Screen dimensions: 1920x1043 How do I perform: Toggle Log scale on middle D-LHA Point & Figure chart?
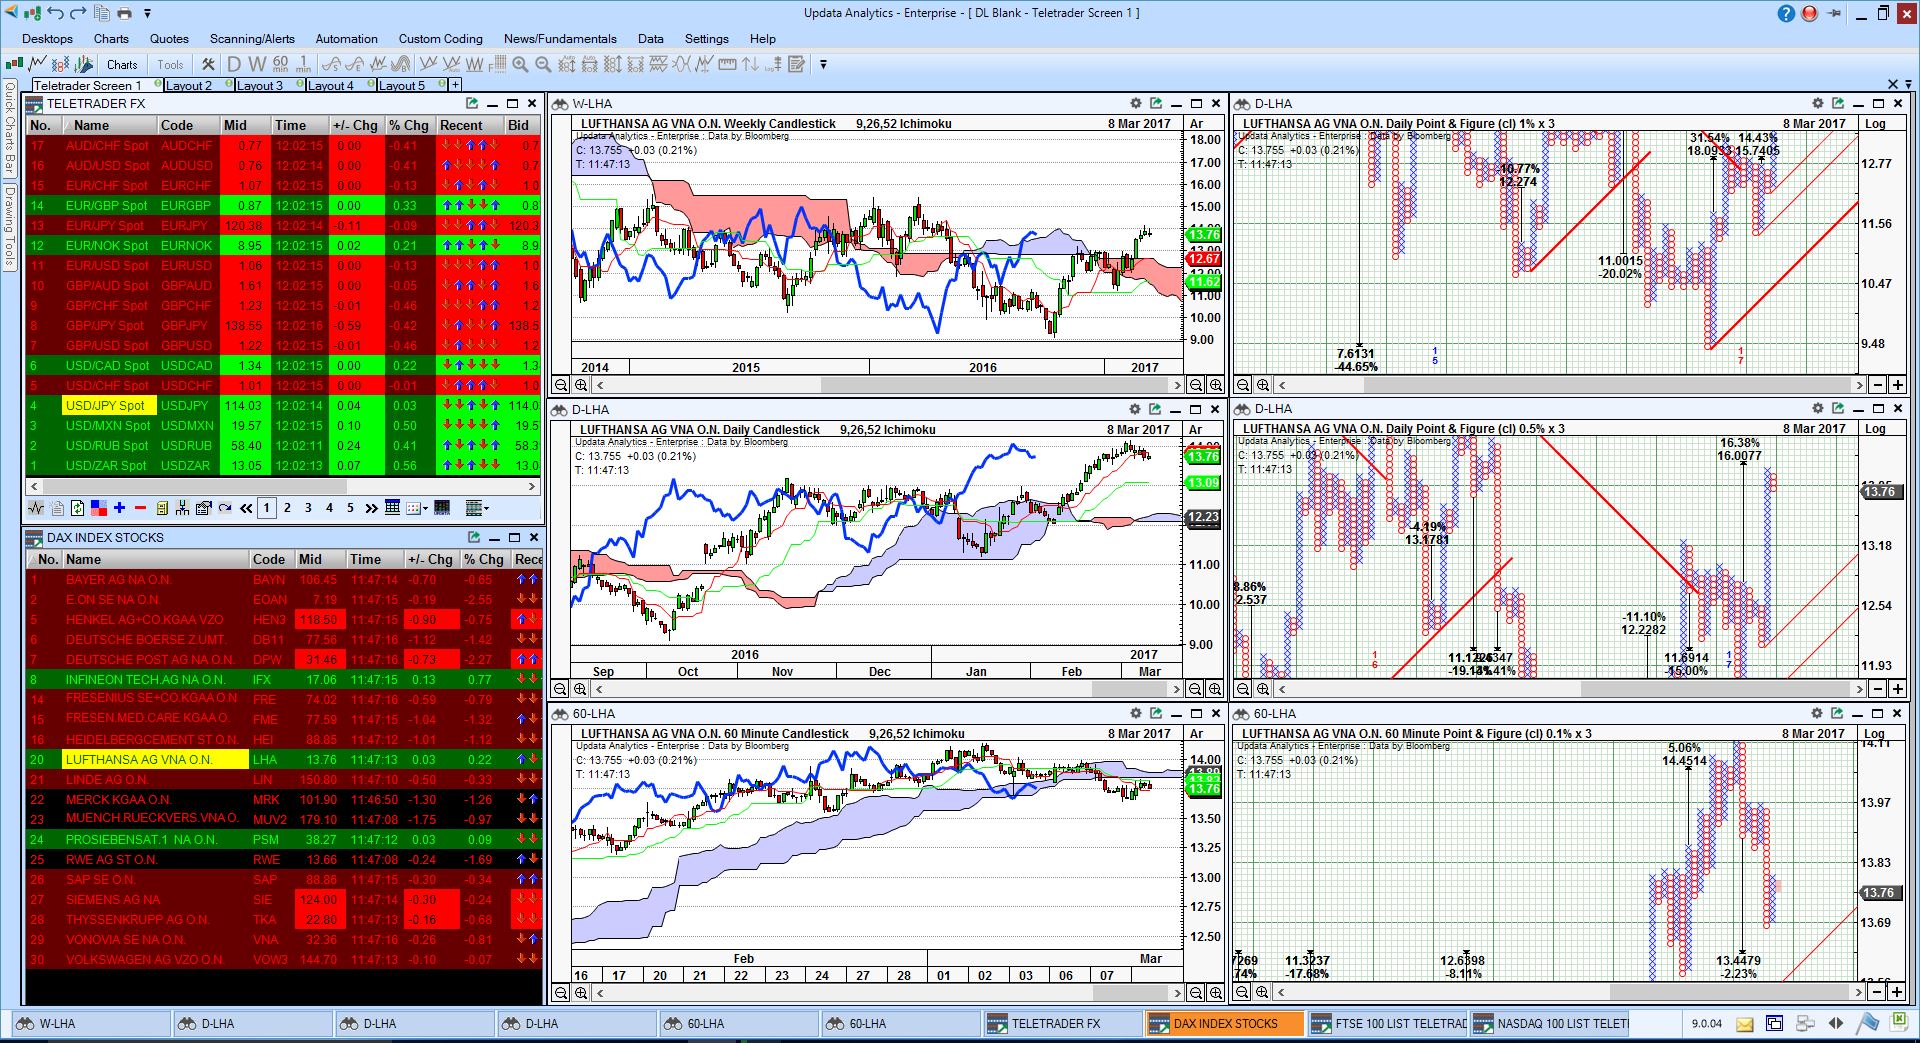click(x=1875, y=429)
